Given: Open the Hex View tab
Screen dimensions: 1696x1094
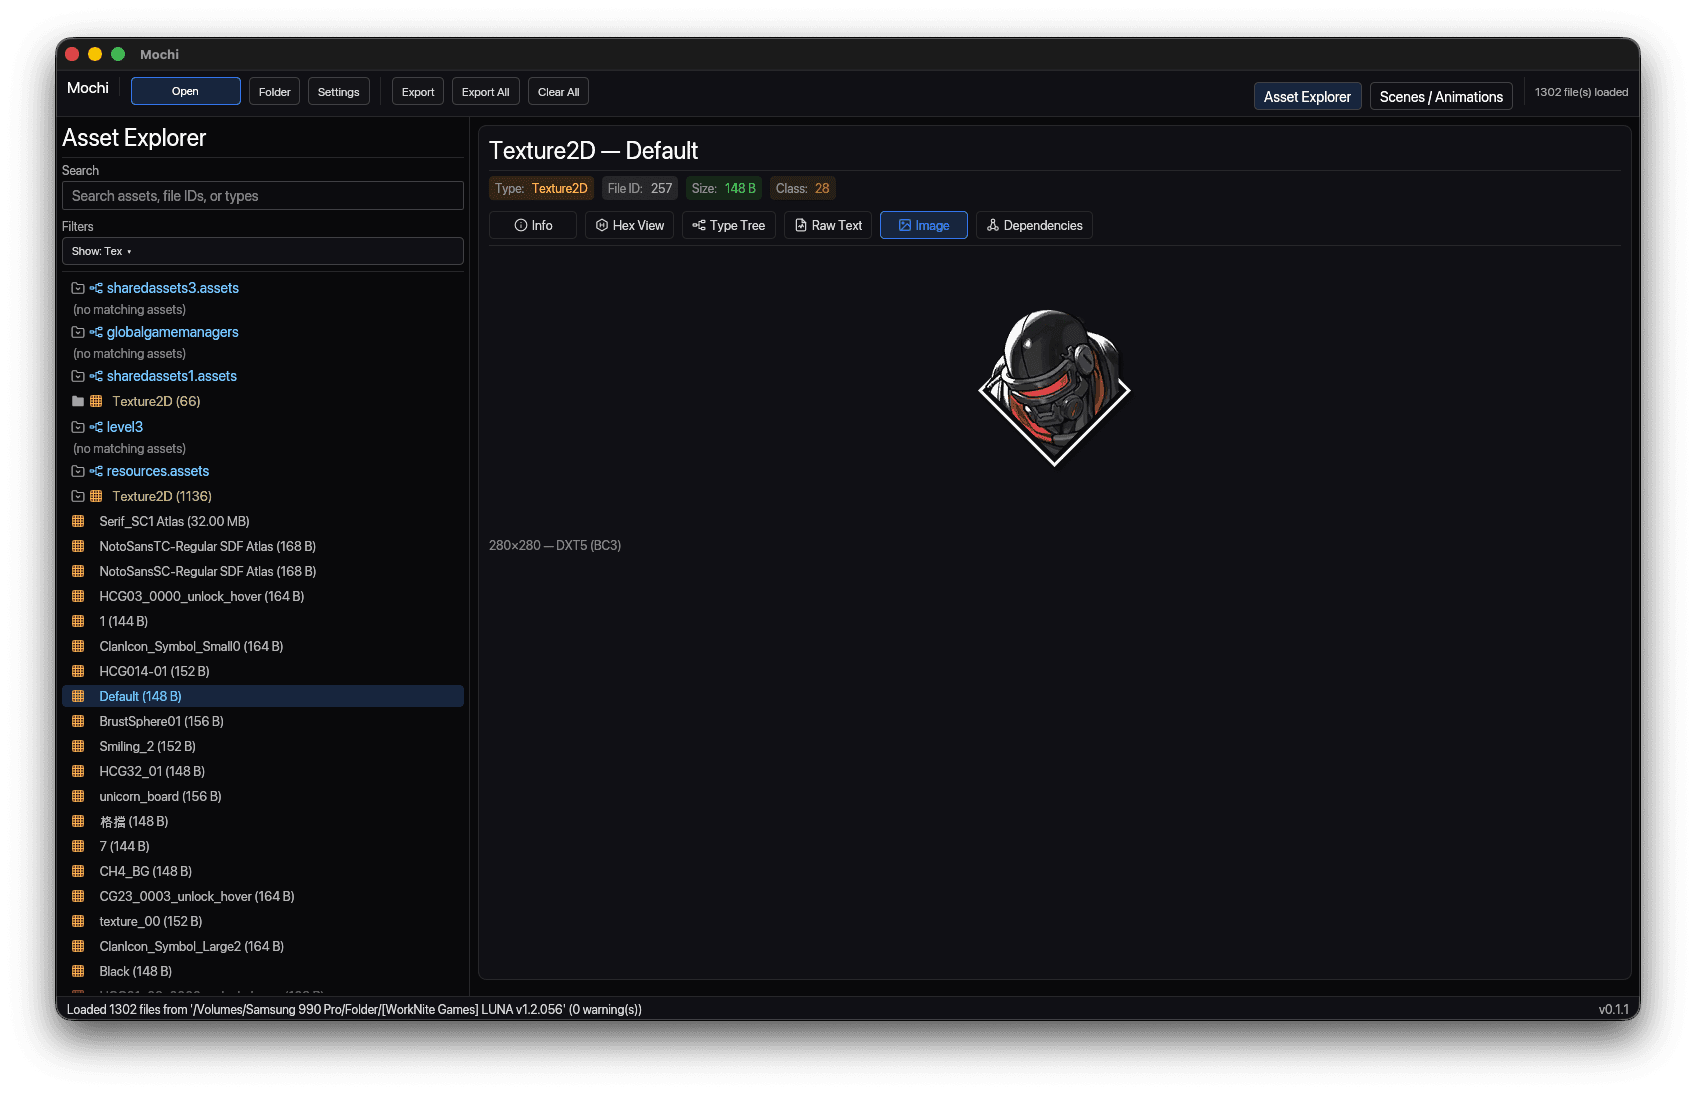Looking at the screenshot, I should [x=630, y=225].
